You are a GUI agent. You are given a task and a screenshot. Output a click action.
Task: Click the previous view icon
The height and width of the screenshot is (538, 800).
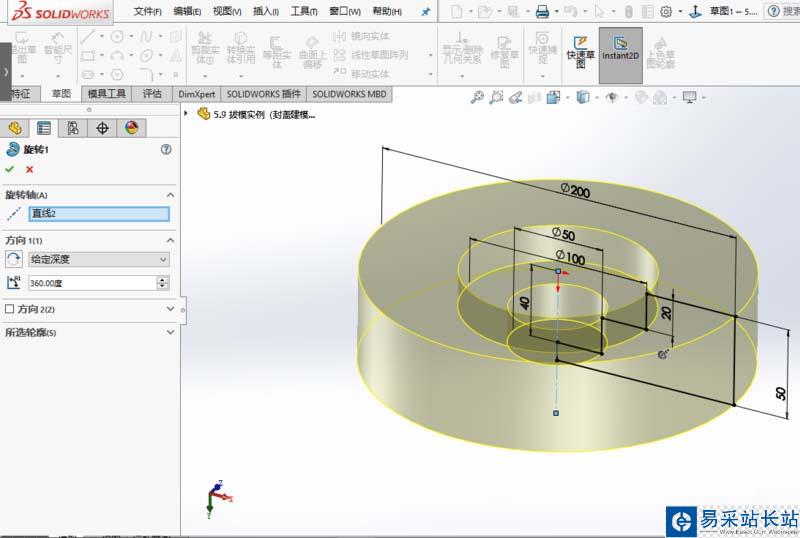[515, 97]
